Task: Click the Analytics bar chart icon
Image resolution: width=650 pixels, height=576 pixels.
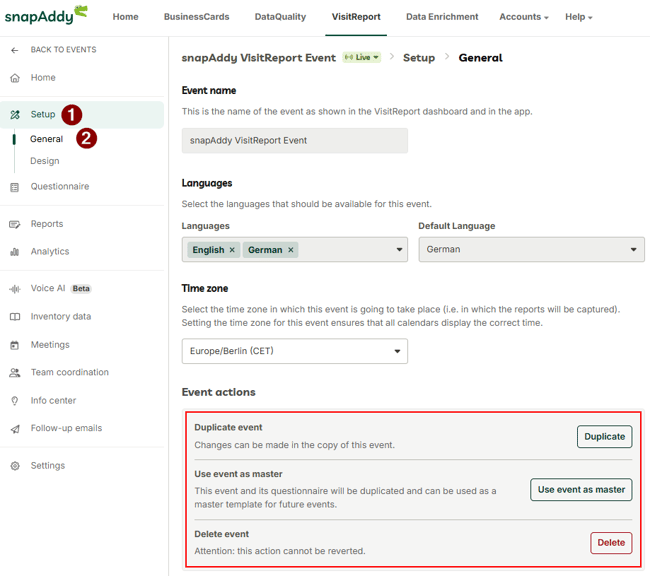Action: (15, 252)
